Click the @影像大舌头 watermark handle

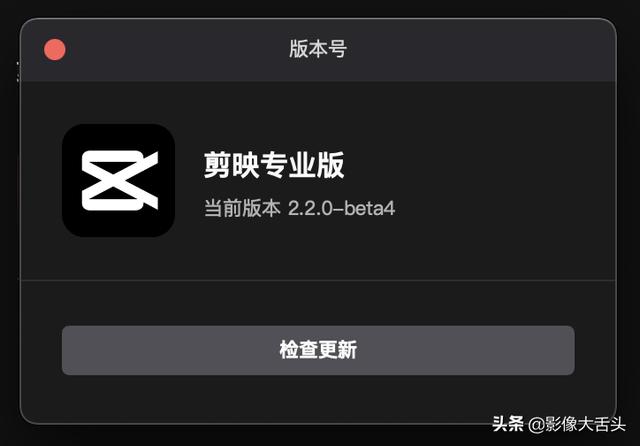[x=577, y=424]
